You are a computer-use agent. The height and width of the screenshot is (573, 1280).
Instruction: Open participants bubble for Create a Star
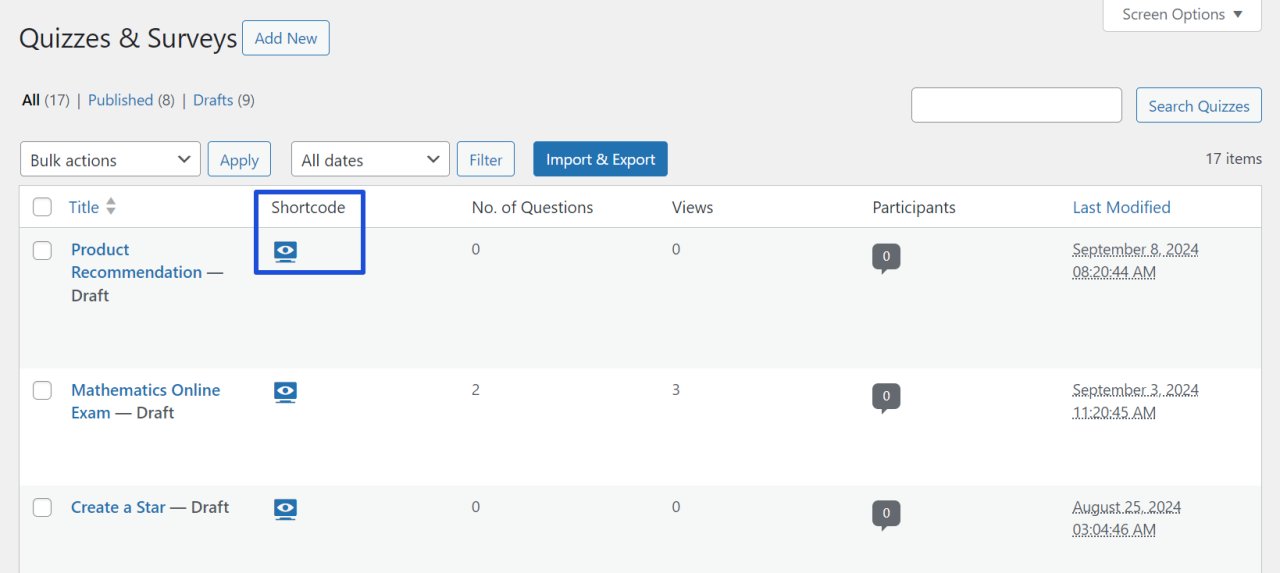[886, 515]
